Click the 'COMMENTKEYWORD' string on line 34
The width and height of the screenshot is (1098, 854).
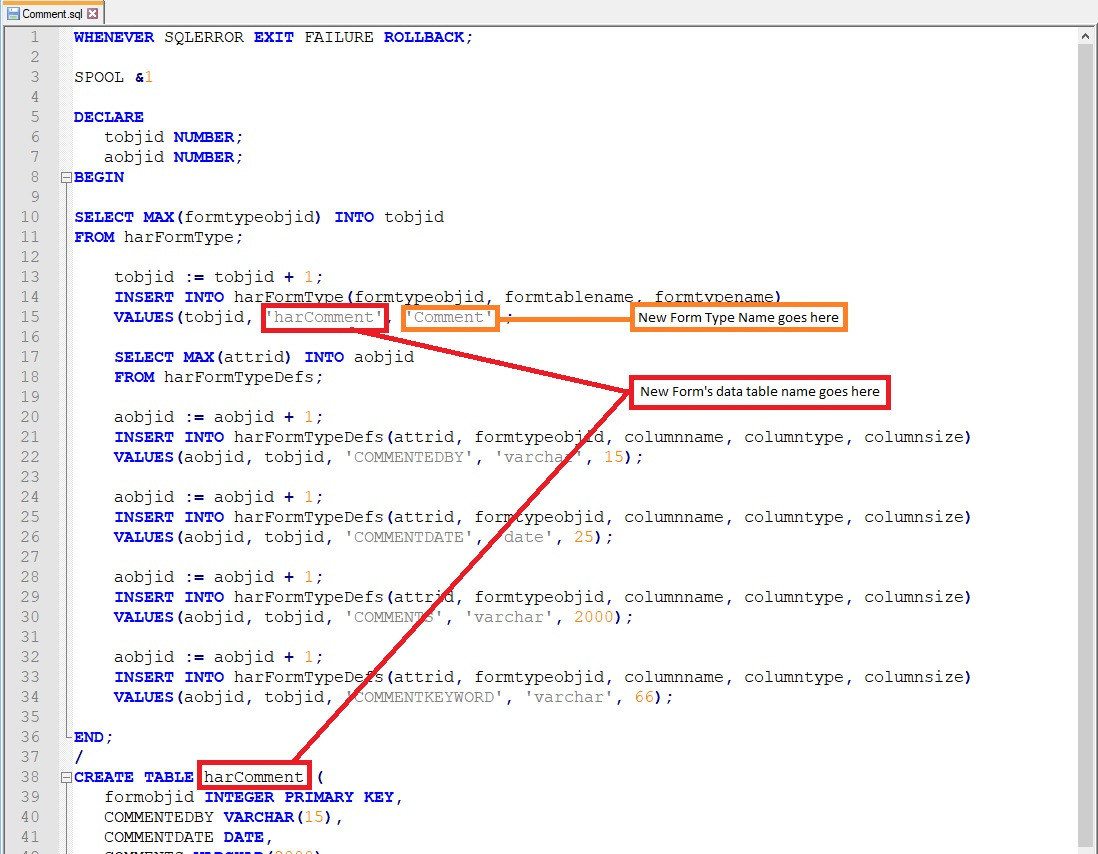coord(424,697)
